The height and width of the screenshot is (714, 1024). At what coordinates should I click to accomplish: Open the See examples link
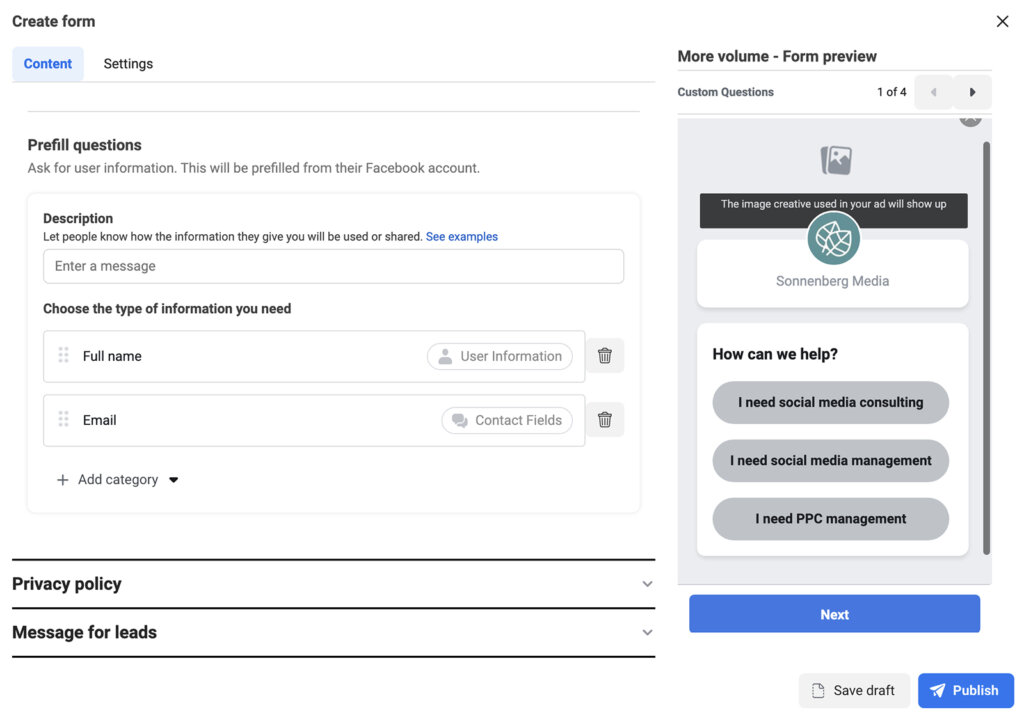(x=461, y=237)
